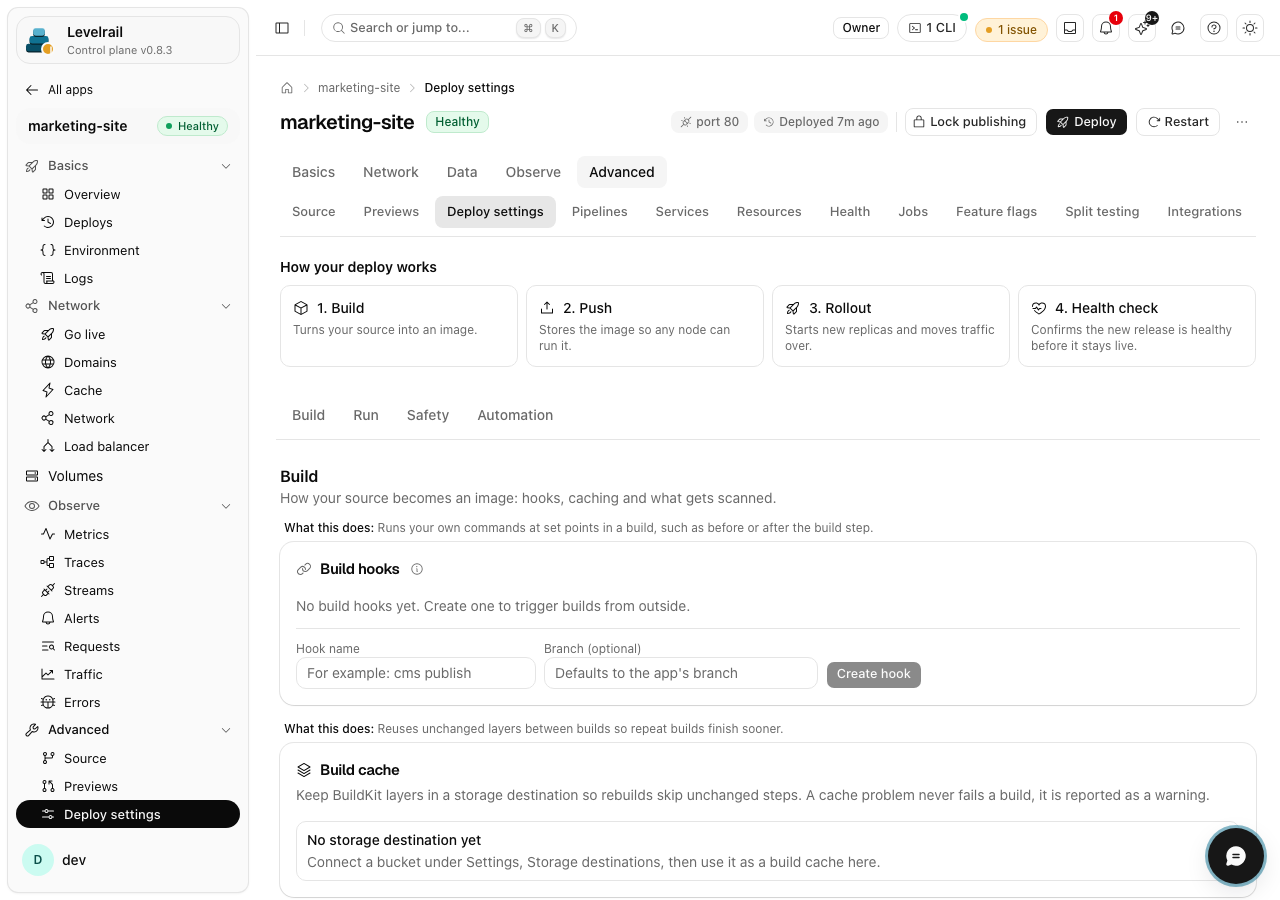Click the Deploy button

[1086, 122]
